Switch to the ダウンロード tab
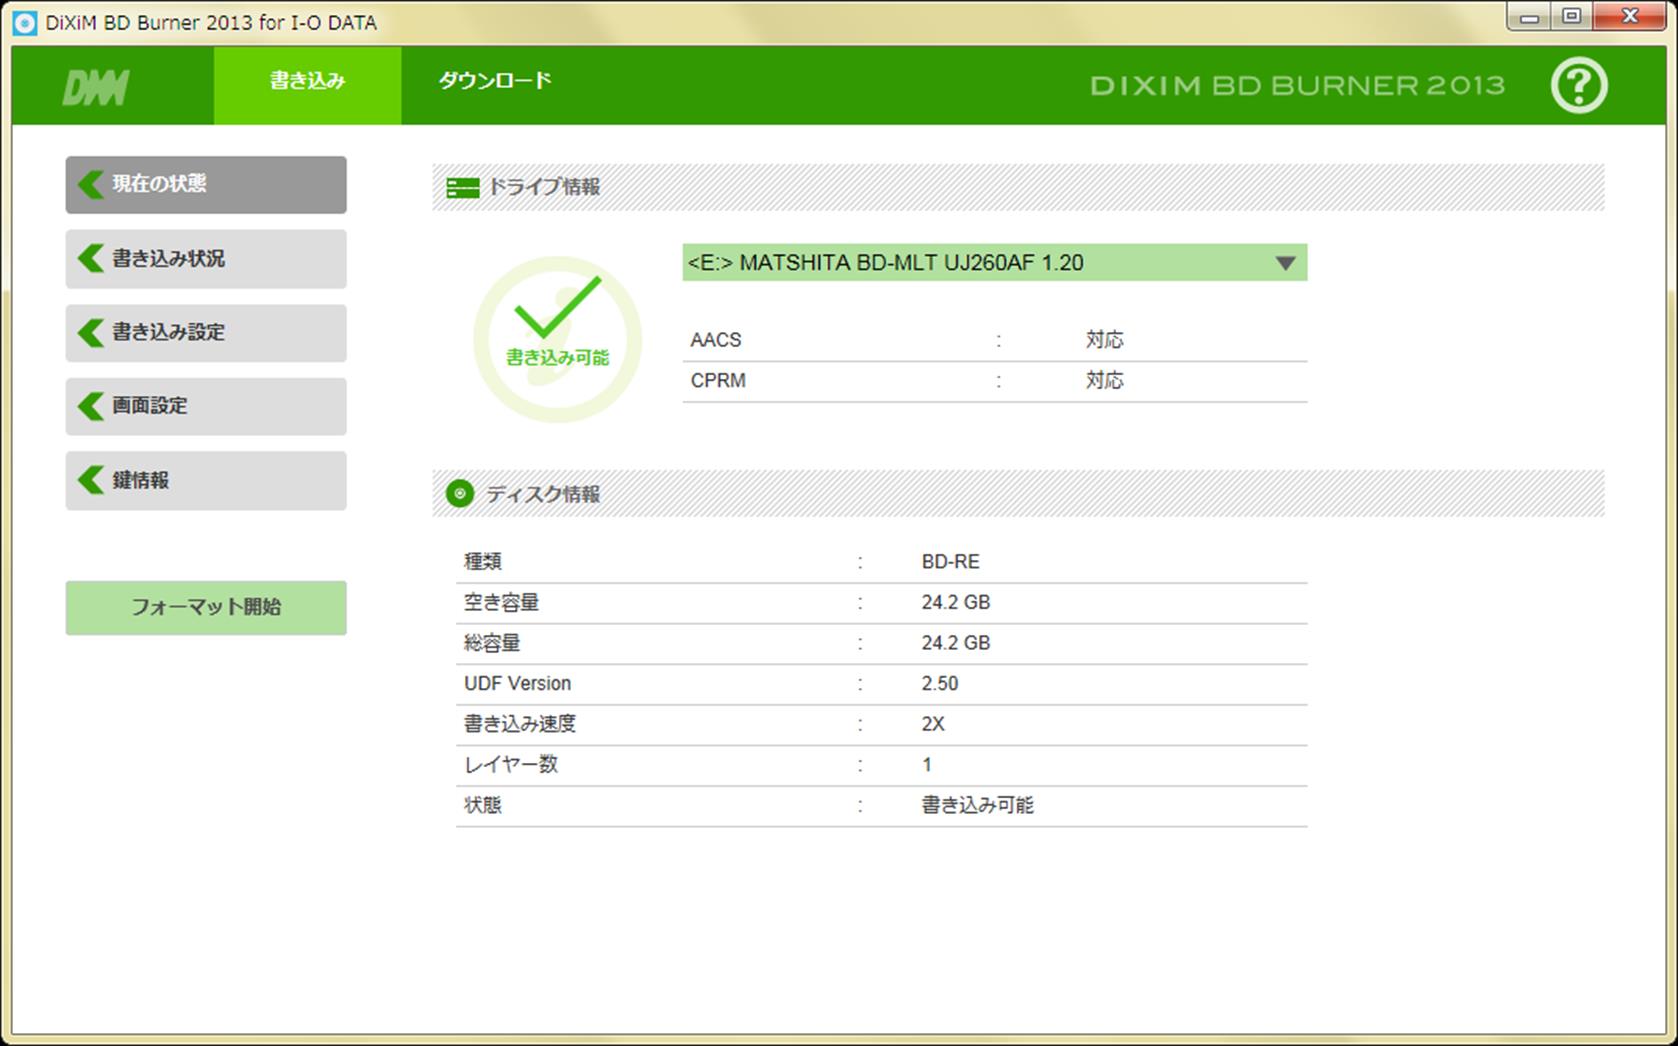 click(x=495, y=81)
